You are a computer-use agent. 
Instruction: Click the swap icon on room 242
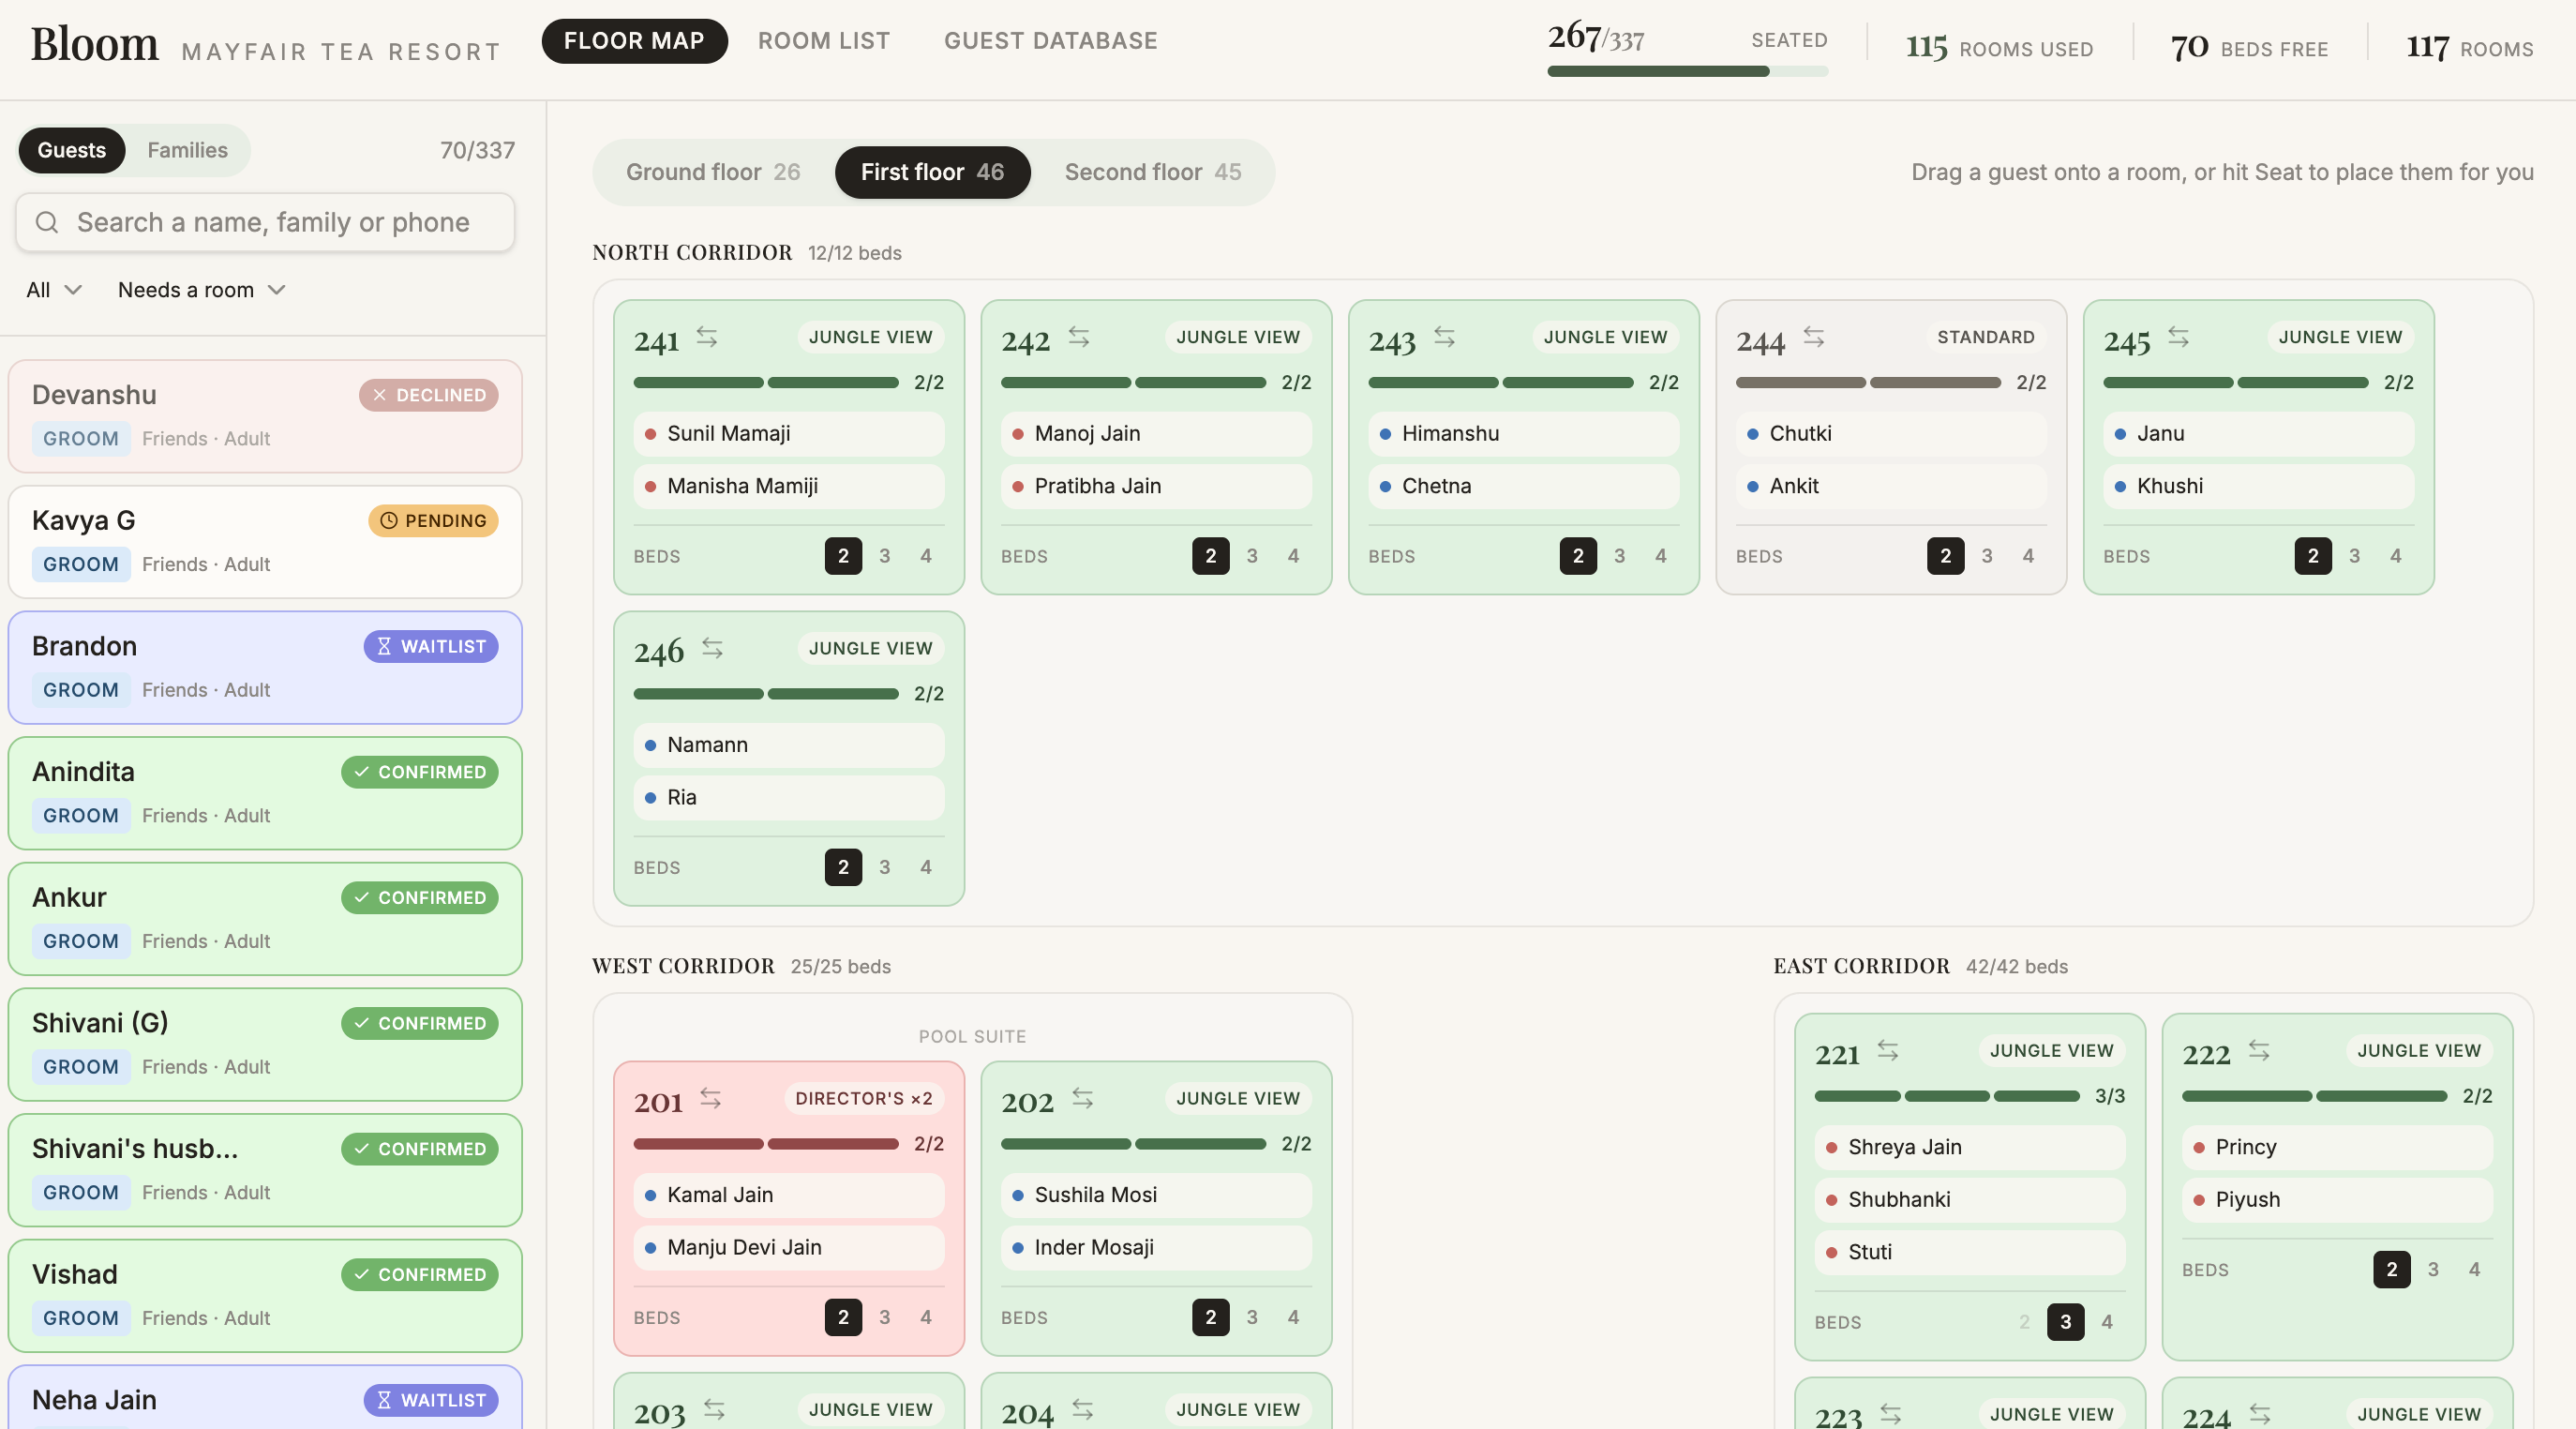pos(1079,337)
